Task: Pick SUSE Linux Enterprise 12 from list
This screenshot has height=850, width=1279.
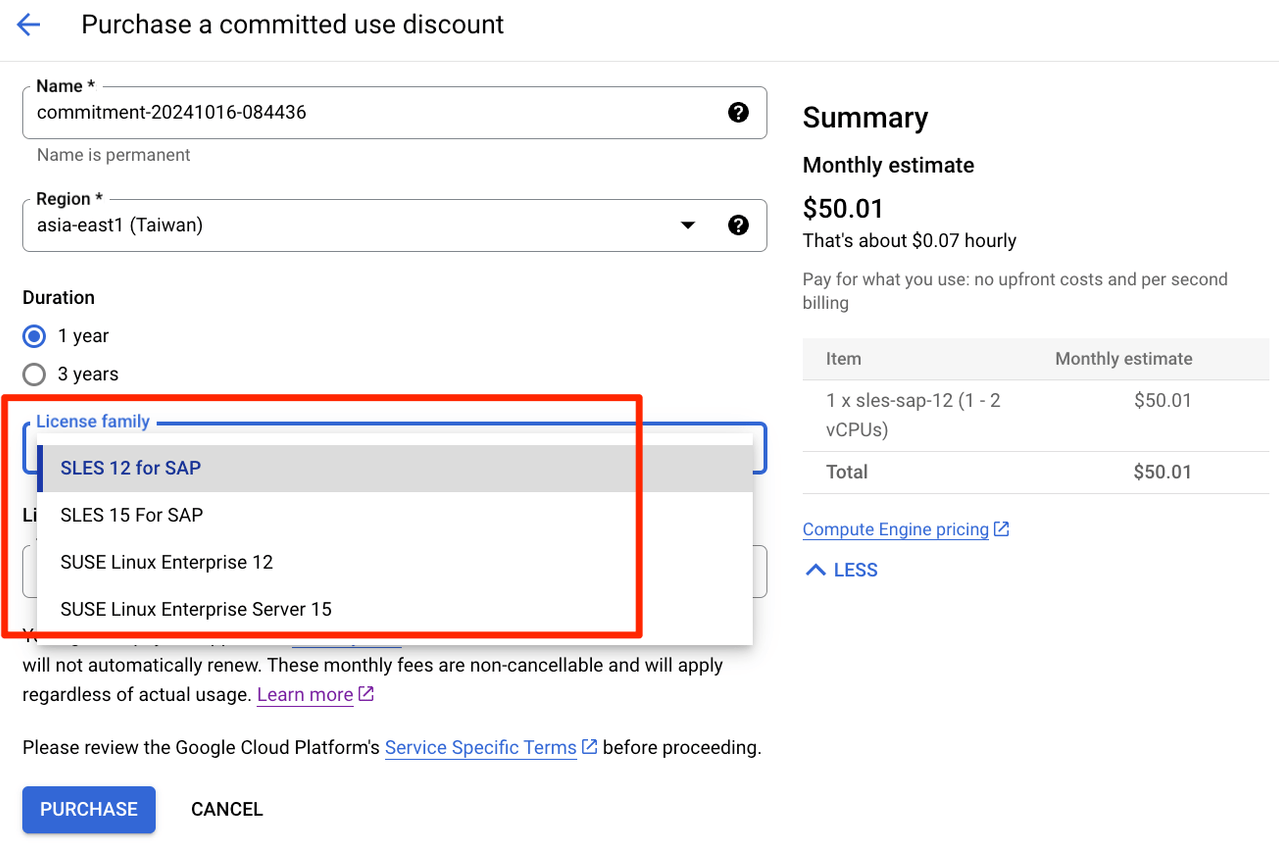Action: (166, 562)
